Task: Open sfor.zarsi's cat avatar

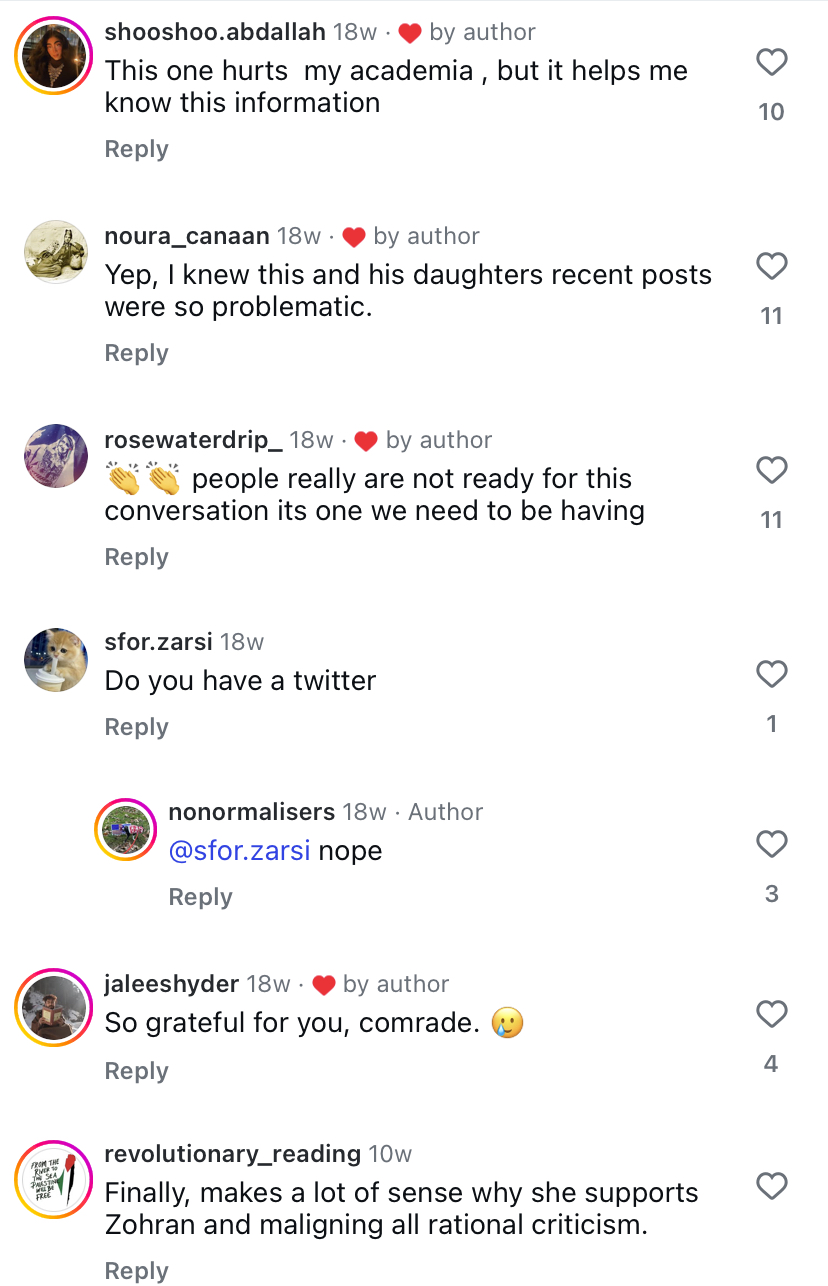Action: tap(55, 660)
